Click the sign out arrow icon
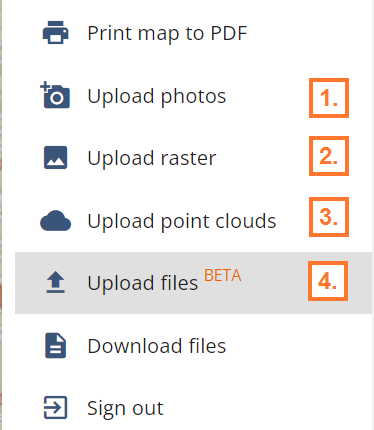 [55, 407]
